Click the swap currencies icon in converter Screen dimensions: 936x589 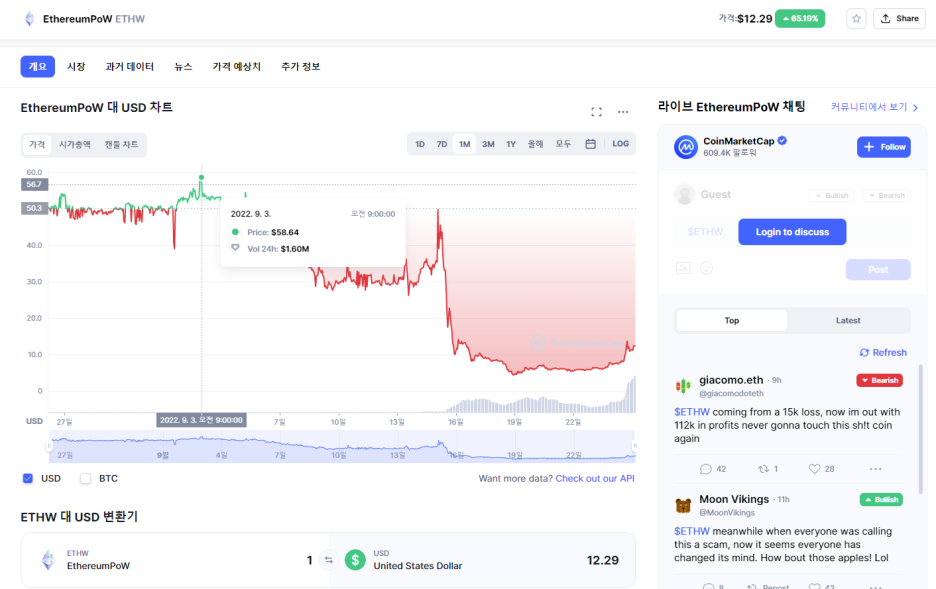(328, 560)
